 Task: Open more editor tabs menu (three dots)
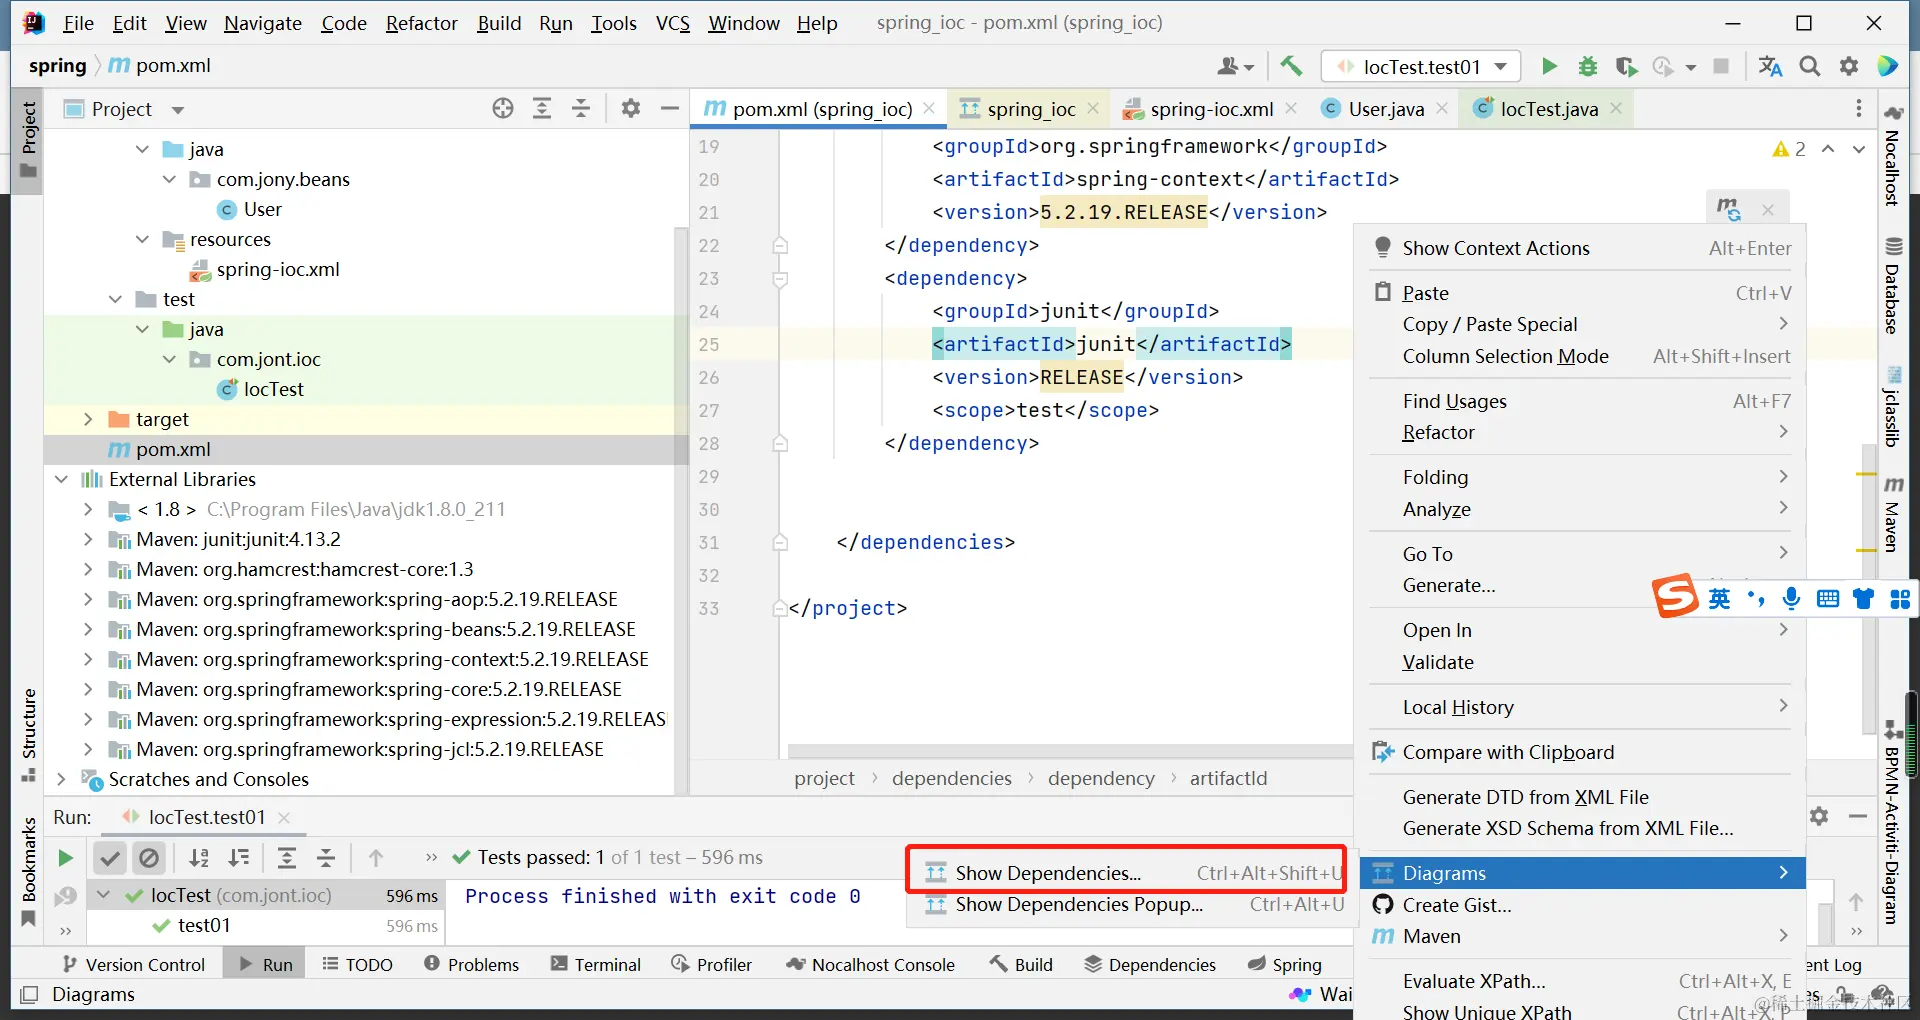tap(1859, 108)
